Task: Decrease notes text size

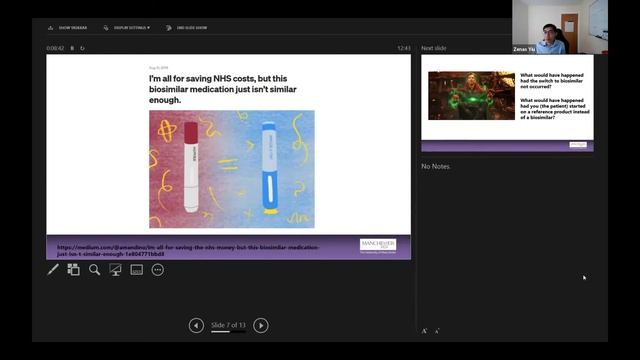Action: 437,331
